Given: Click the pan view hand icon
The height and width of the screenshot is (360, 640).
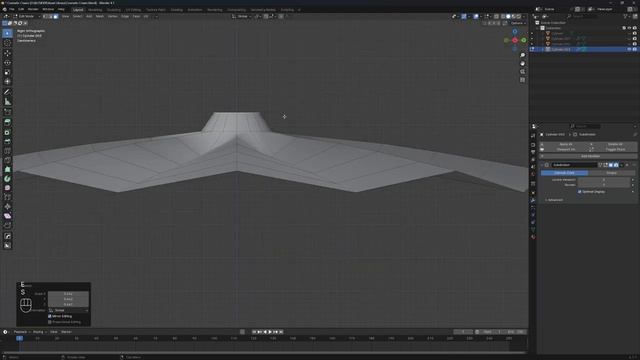Looking at the screenshot, I should pos(522,64).
